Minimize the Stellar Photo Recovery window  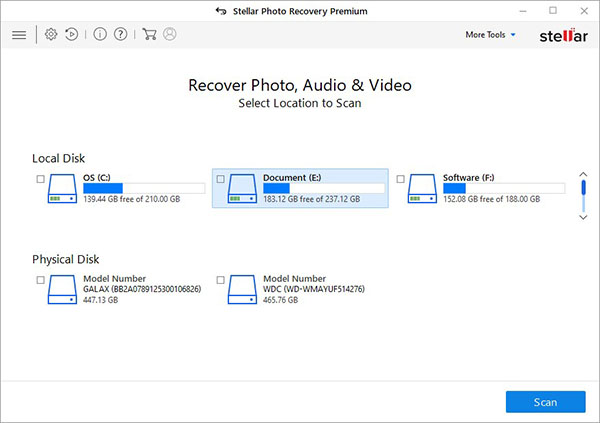(x=523, y=11)
